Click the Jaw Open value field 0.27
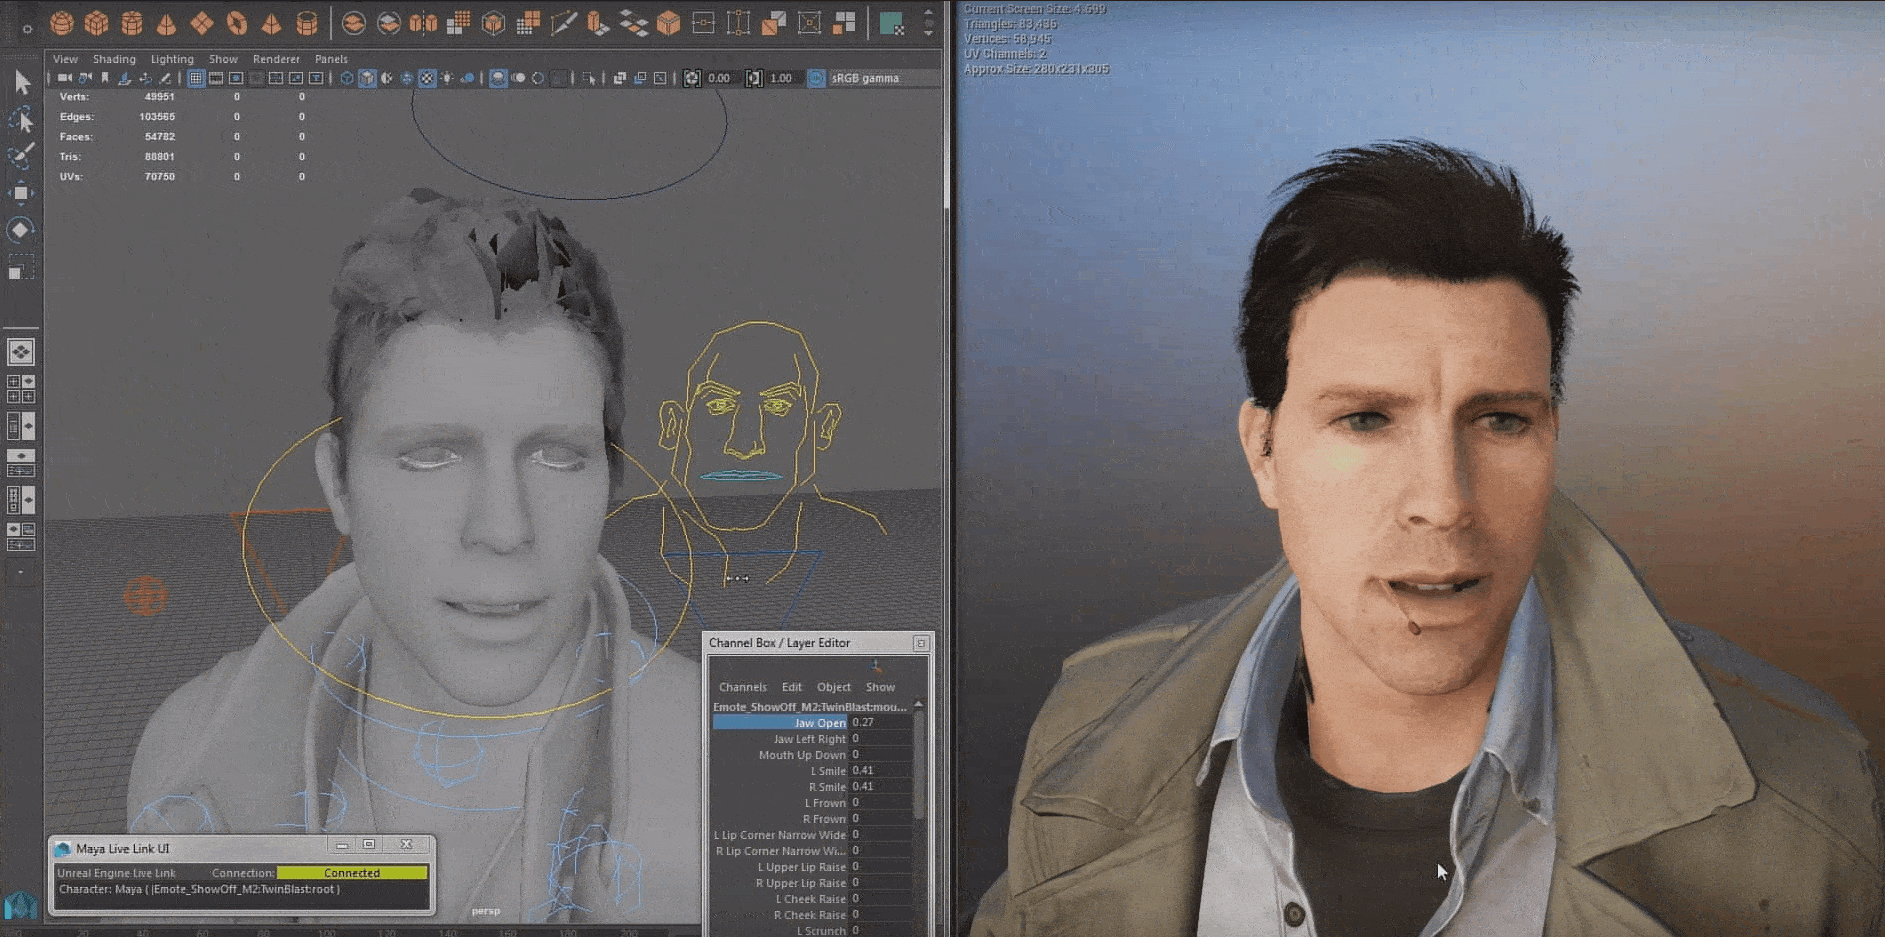 pyautogui.click(x=880, y=722)
